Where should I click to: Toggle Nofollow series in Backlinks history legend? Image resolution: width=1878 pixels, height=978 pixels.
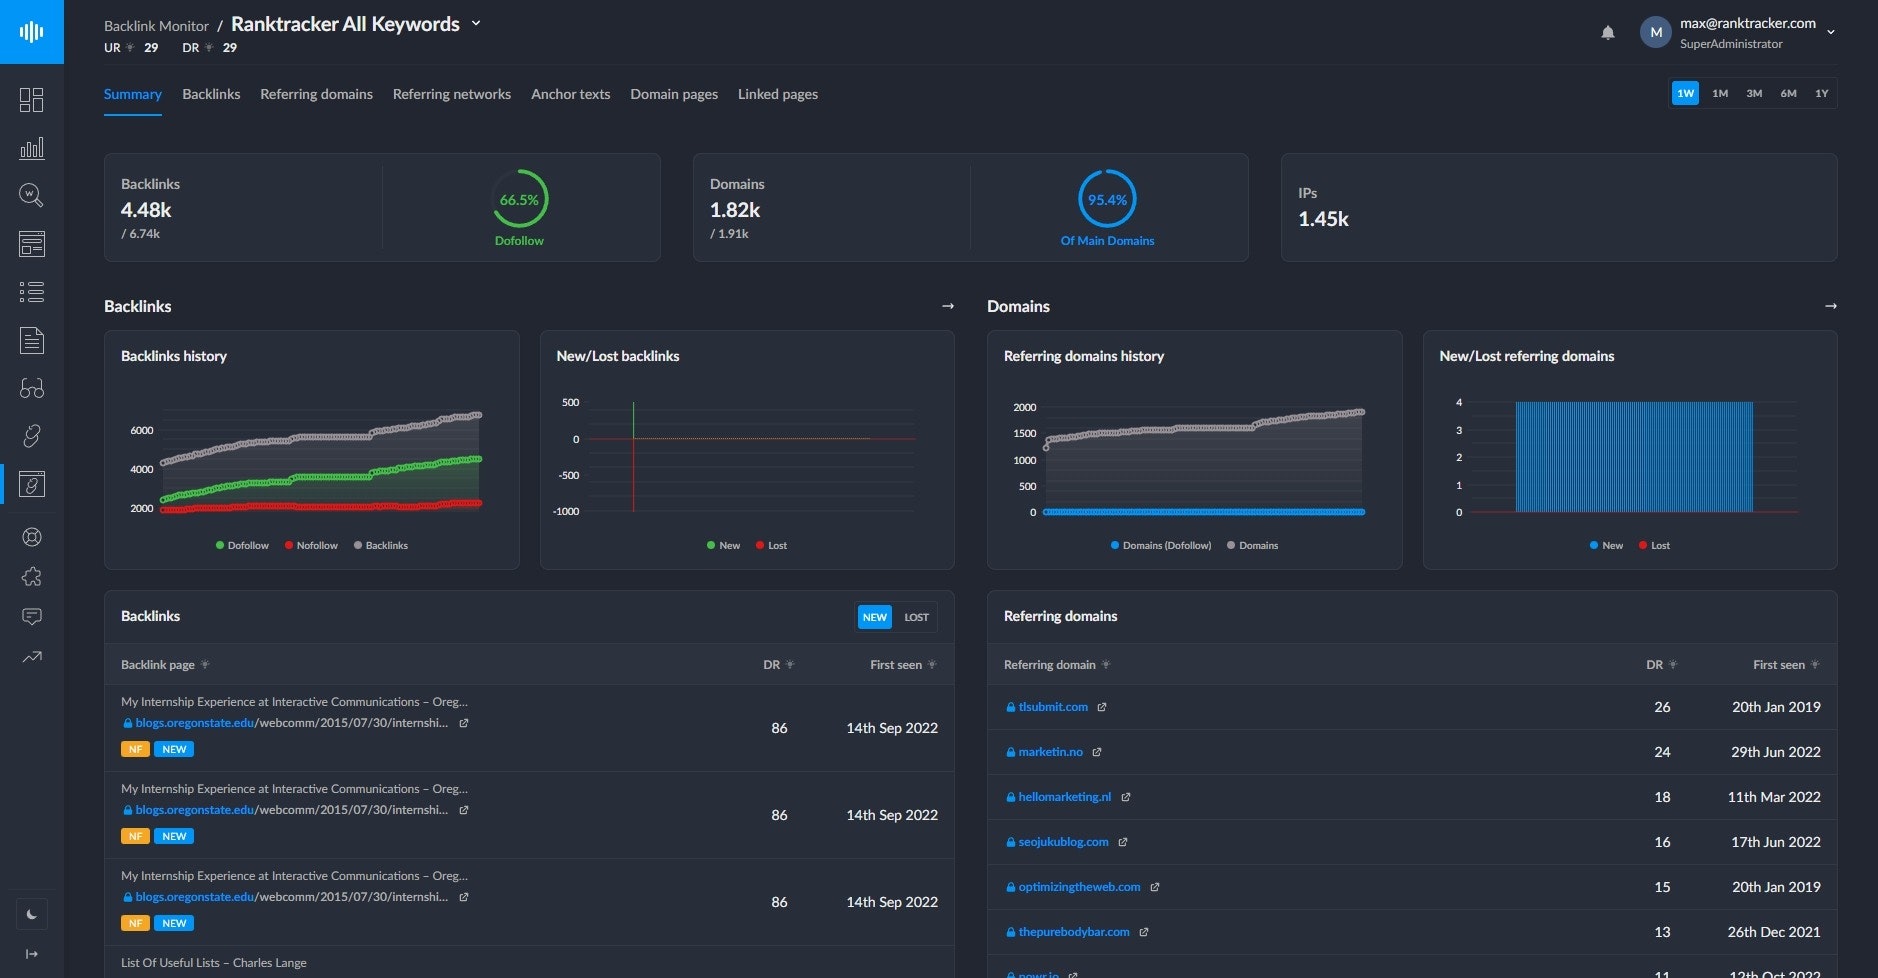311,545
